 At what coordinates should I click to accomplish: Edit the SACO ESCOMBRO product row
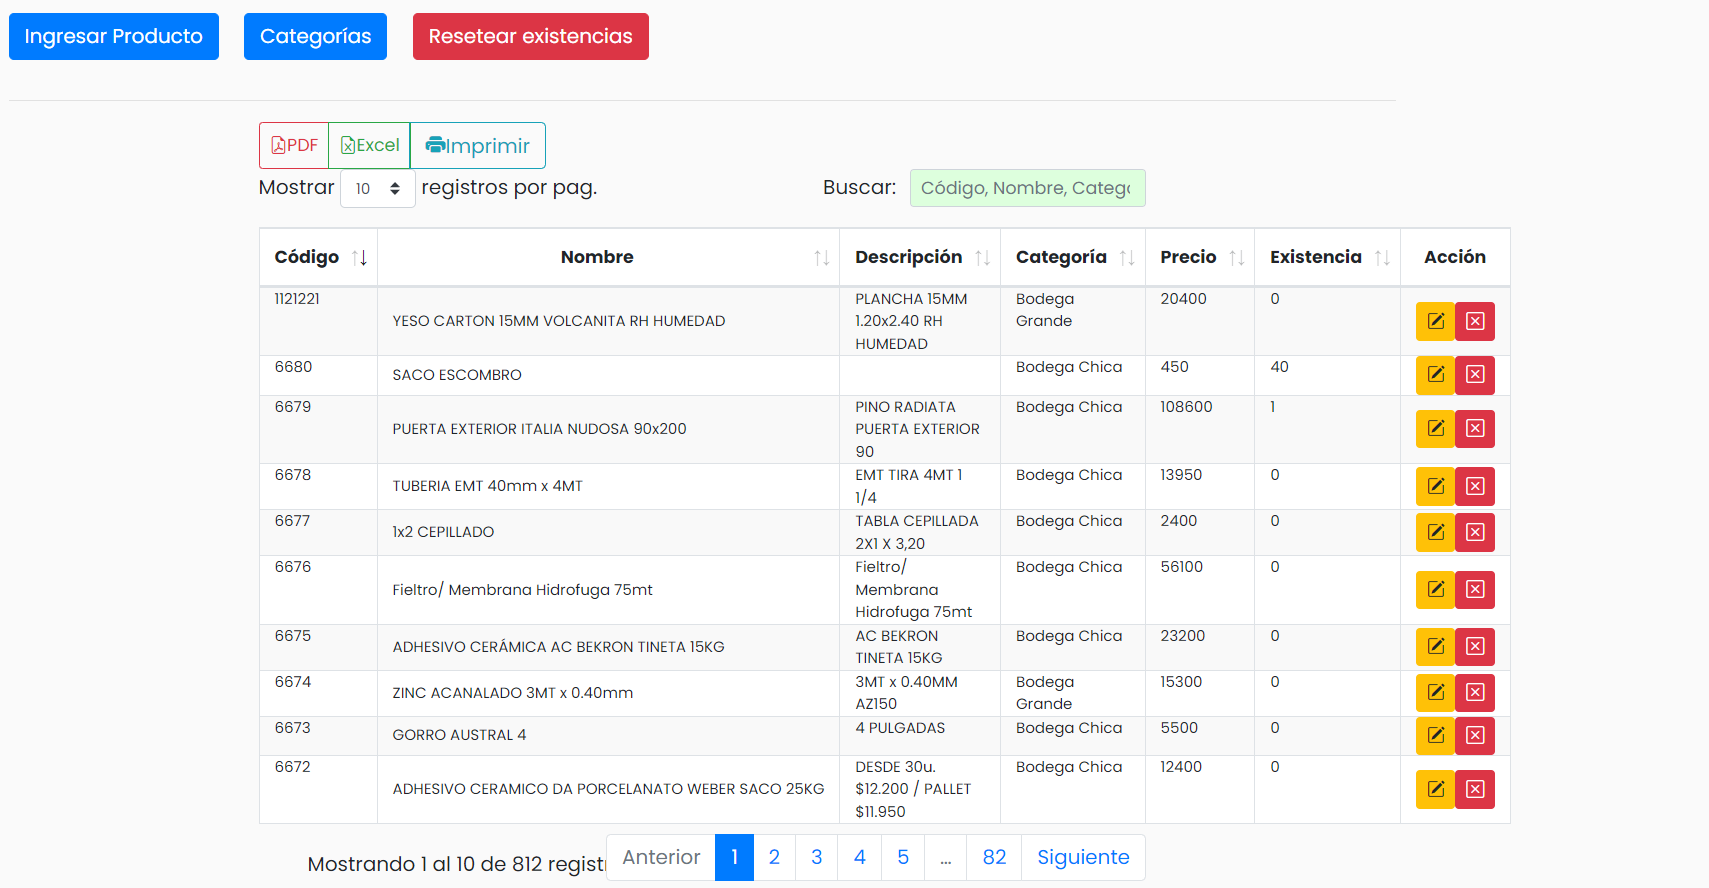[x=1435, y=375]
